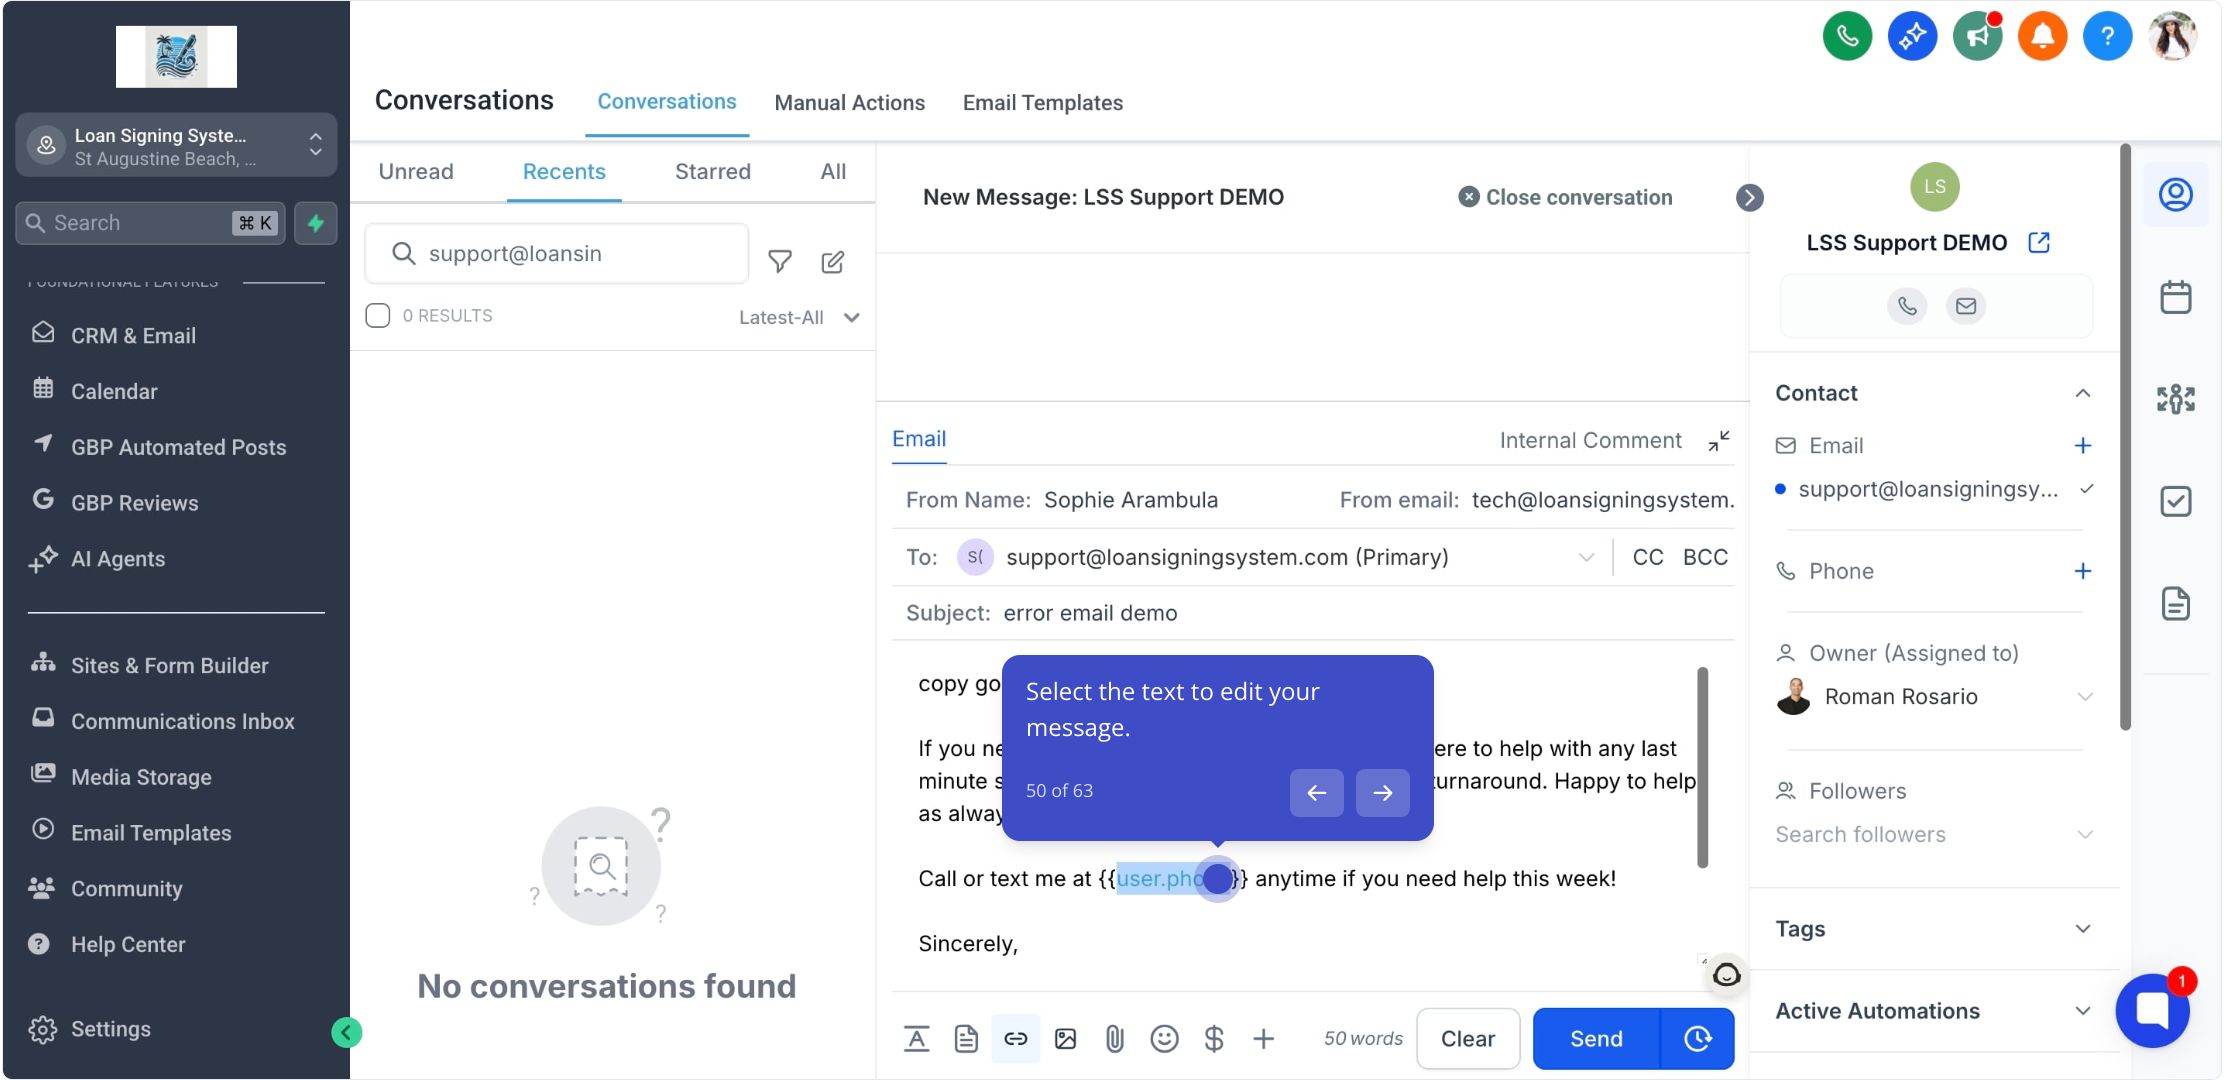Open the Latest-All sort dropdown
2224x1080 pixels.
(x=799, y=318)
